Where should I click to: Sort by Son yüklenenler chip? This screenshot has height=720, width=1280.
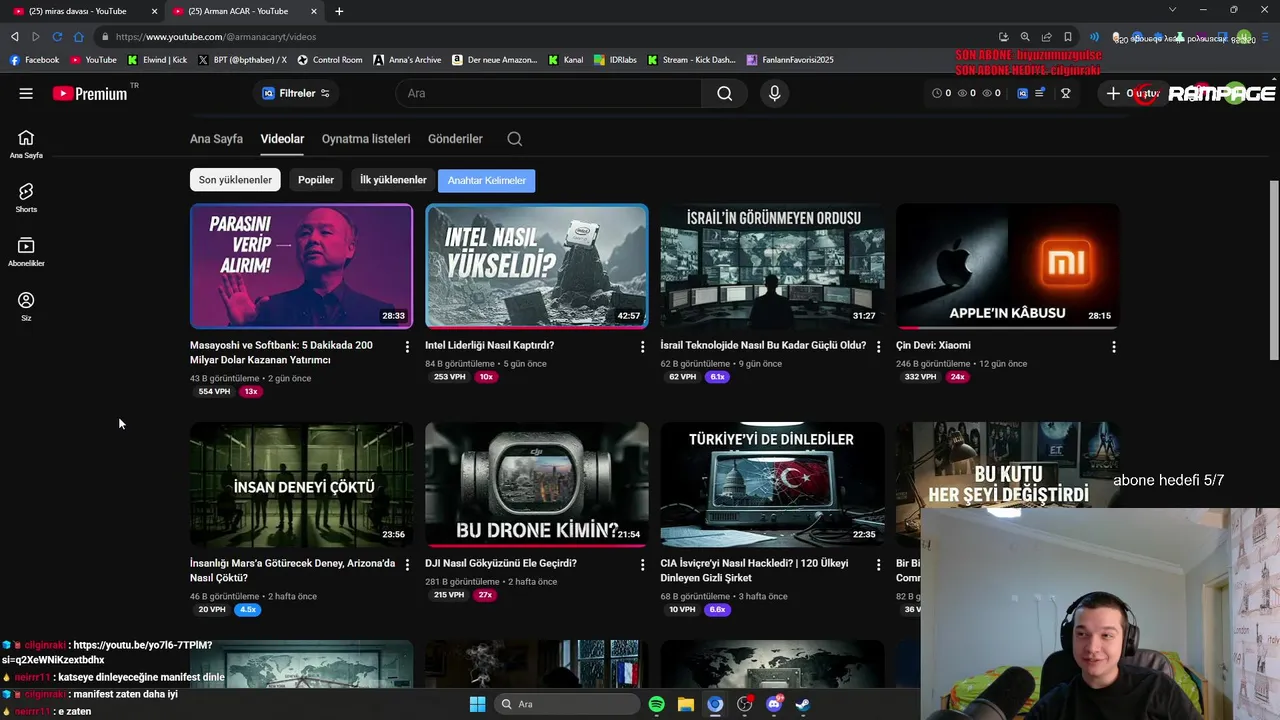click(235, 180)
